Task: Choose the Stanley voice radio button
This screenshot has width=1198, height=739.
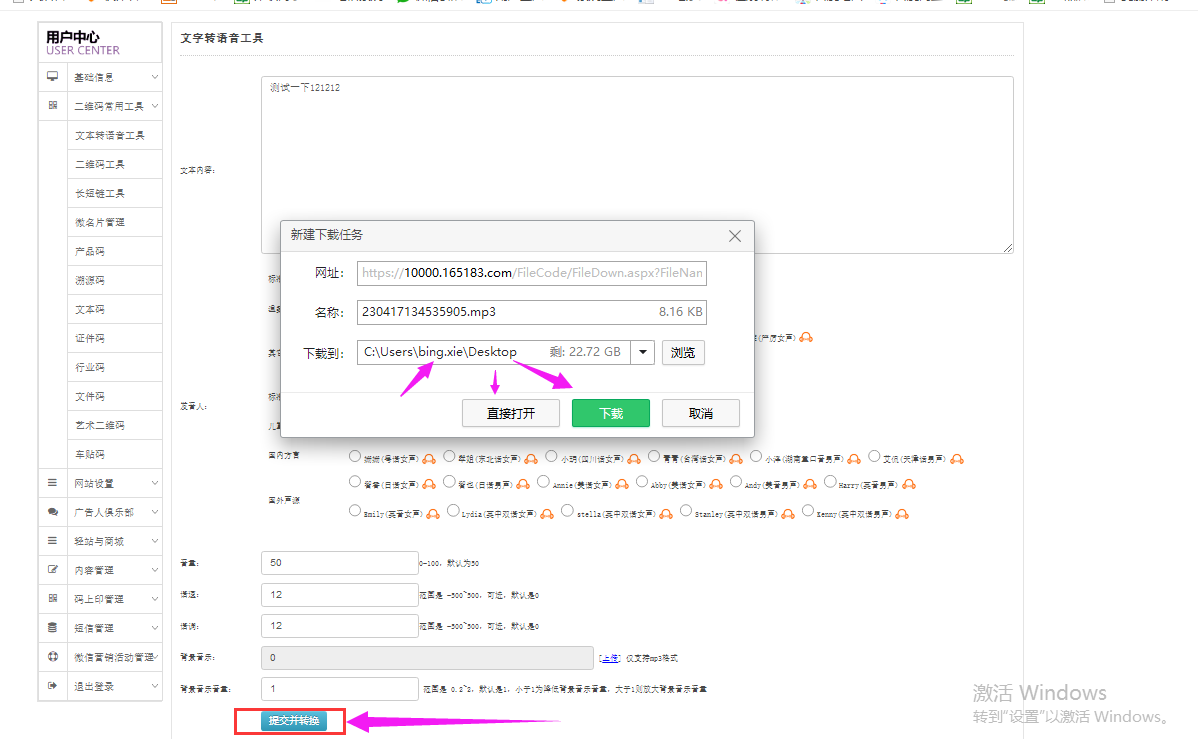Action: pos(686,511)
